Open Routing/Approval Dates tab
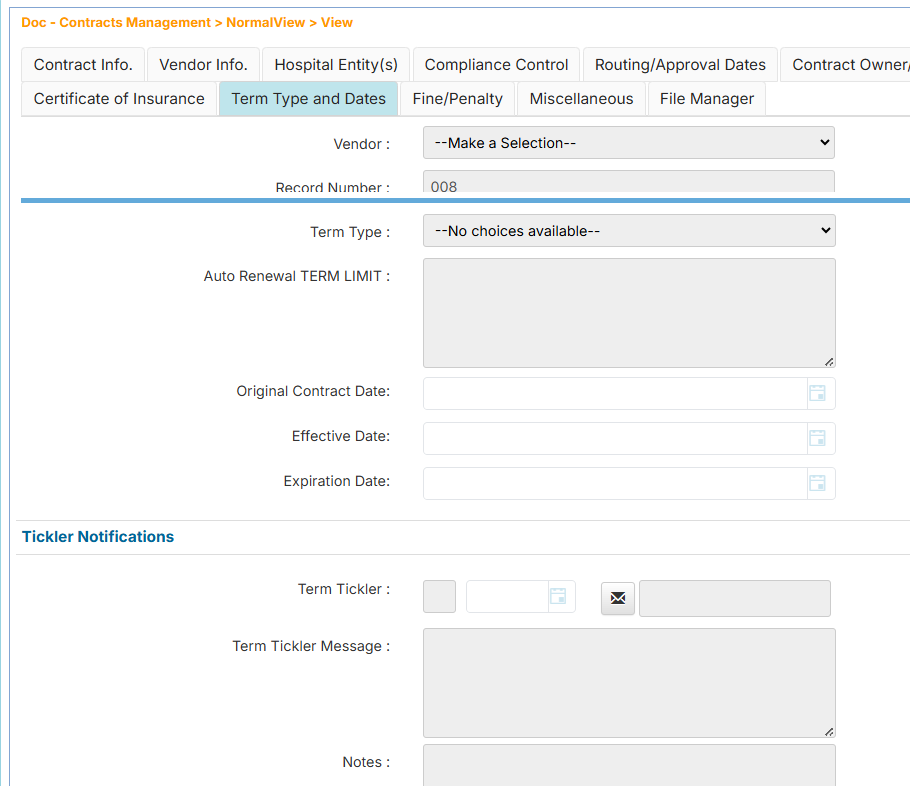The image size is (910, 786). [680, 65]
